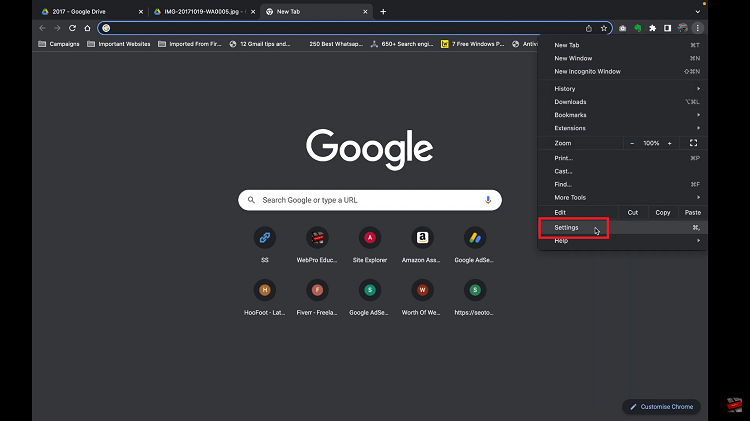
Task: Go to the home page icon
Action: click(x=87, y=28)
